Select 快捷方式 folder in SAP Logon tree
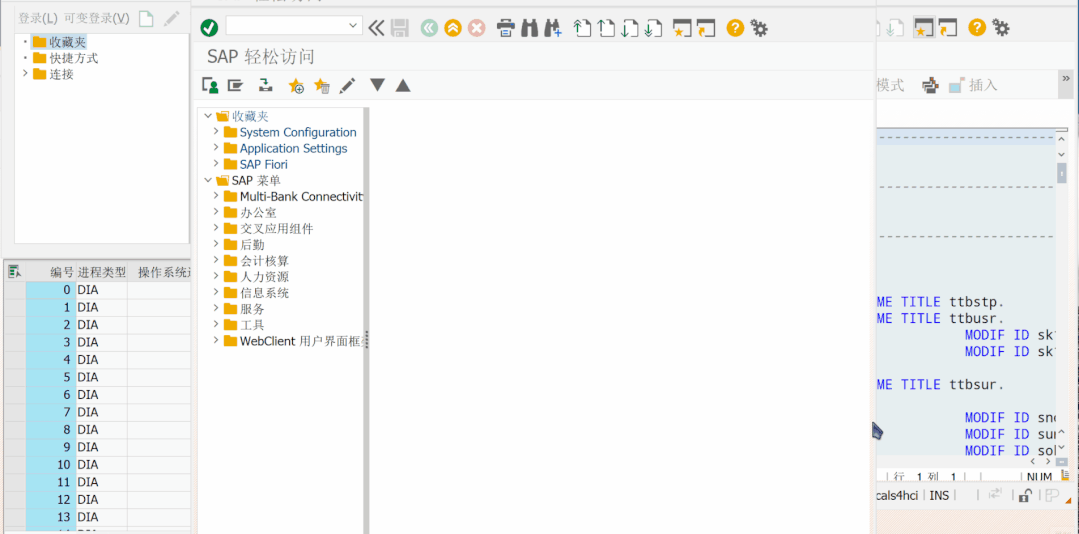The width and height of the screenshot is (1079, 534). pyautogui.click(x=74, y=58)
